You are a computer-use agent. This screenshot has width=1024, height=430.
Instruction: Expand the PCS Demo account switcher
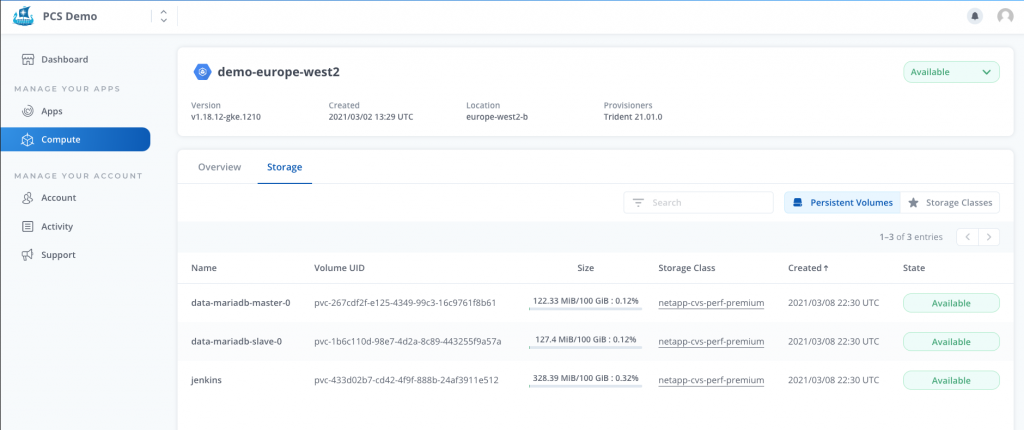163,16
